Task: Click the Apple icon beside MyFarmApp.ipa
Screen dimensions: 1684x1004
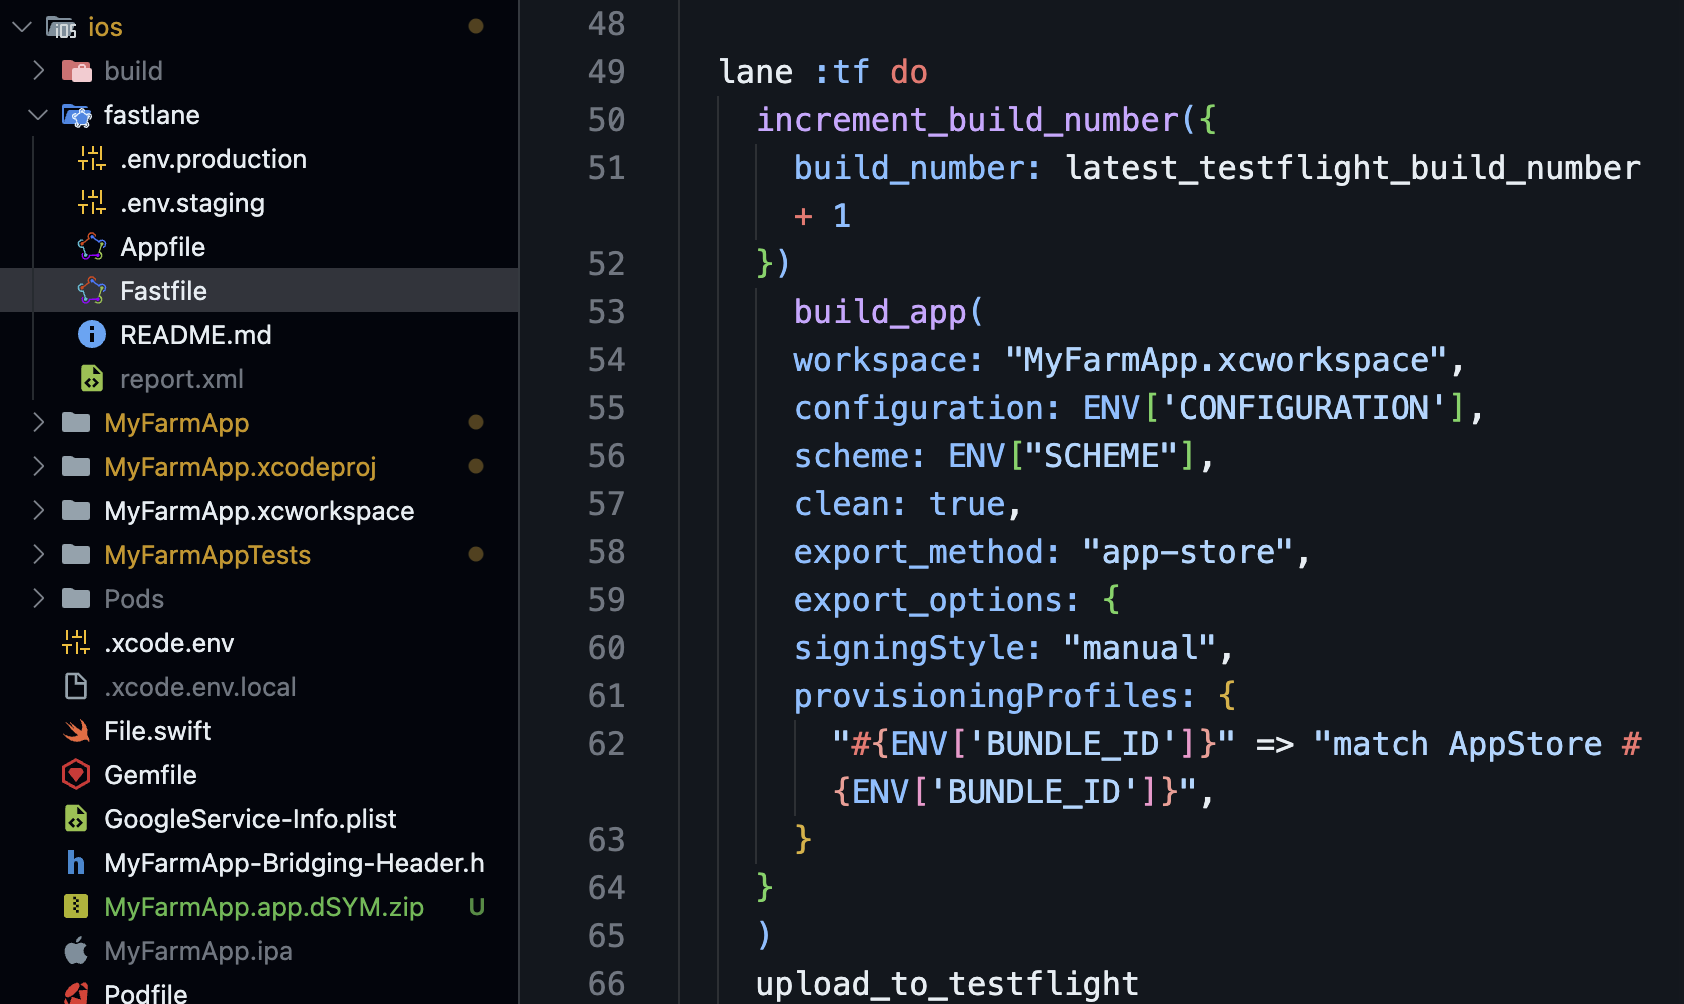Action: 76,951
